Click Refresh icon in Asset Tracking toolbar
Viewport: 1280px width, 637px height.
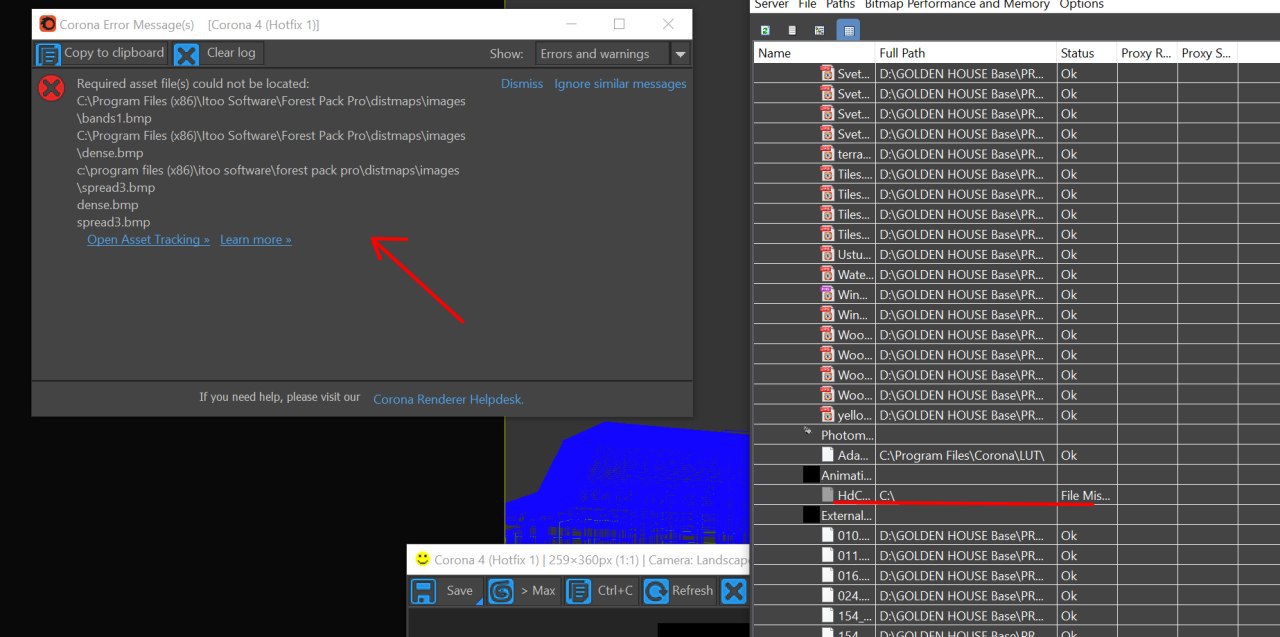click(x=765, y=31)
